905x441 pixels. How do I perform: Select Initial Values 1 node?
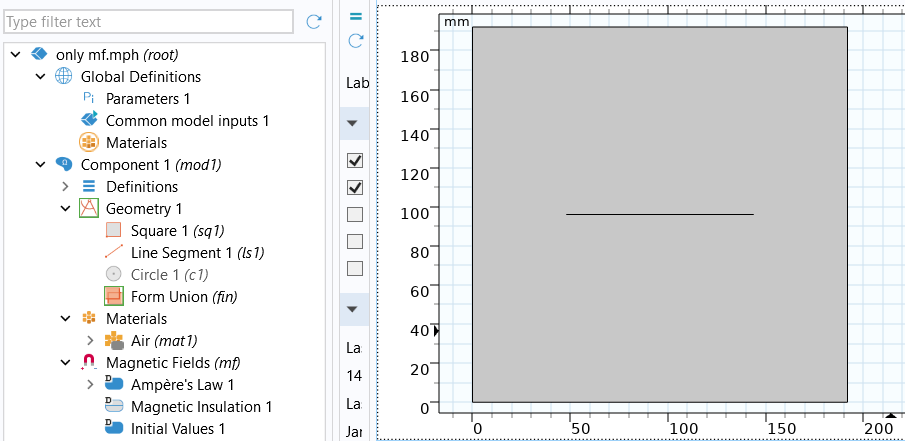click(177, 429)
